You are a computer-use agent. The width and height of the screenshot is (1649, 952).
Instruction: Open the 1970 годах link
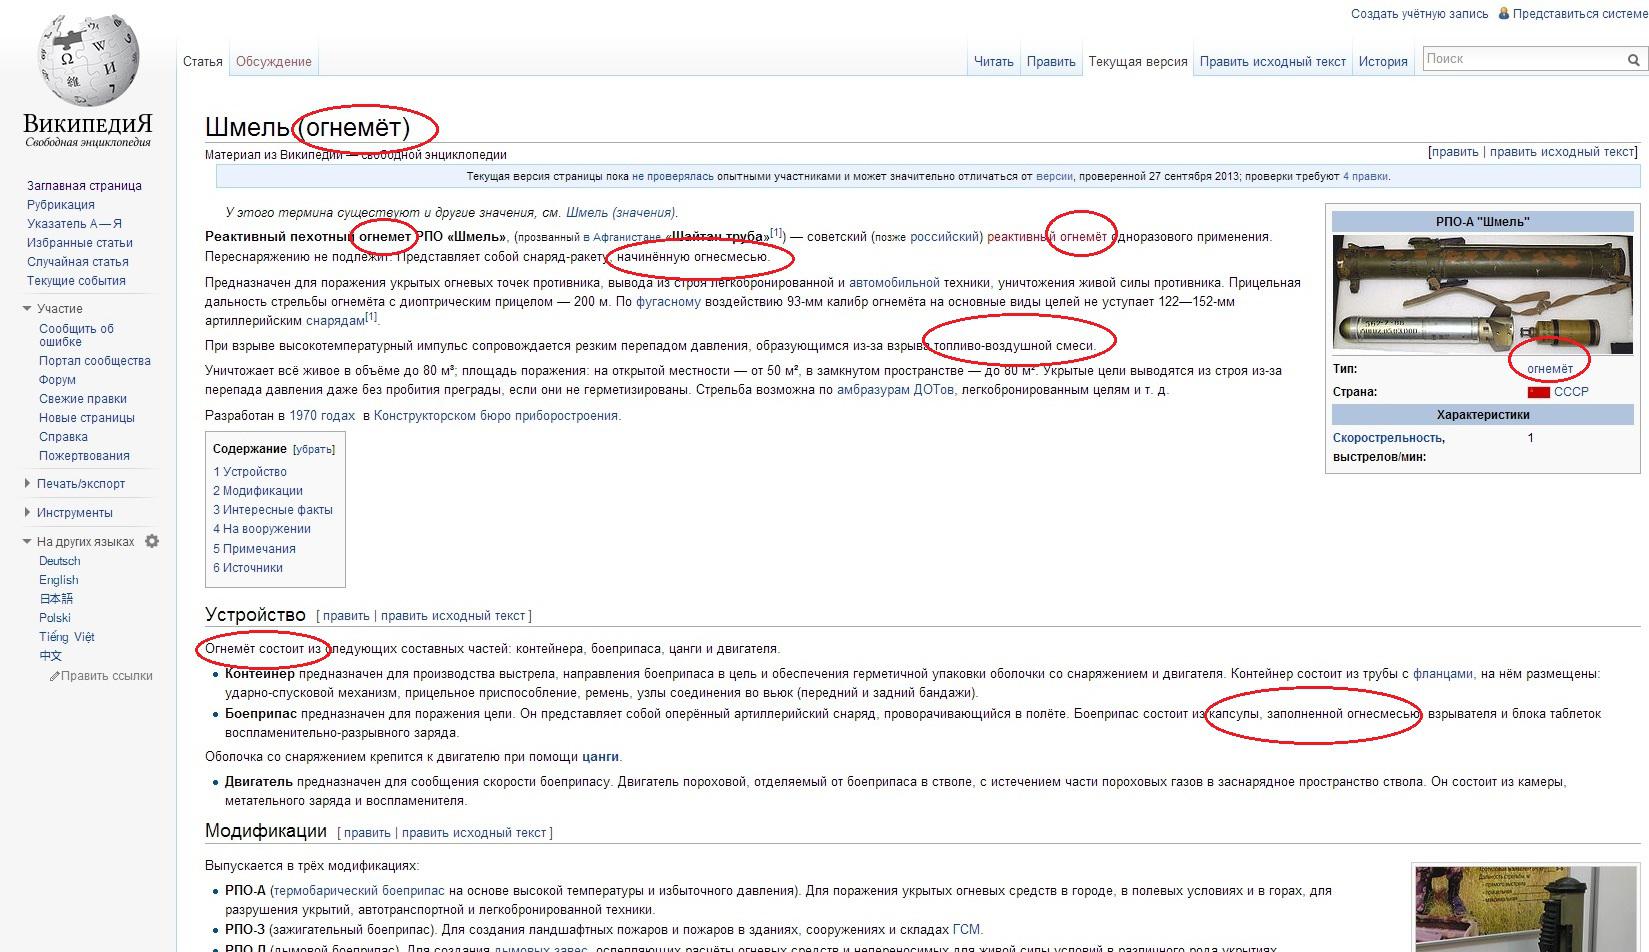tap(322, 416)
